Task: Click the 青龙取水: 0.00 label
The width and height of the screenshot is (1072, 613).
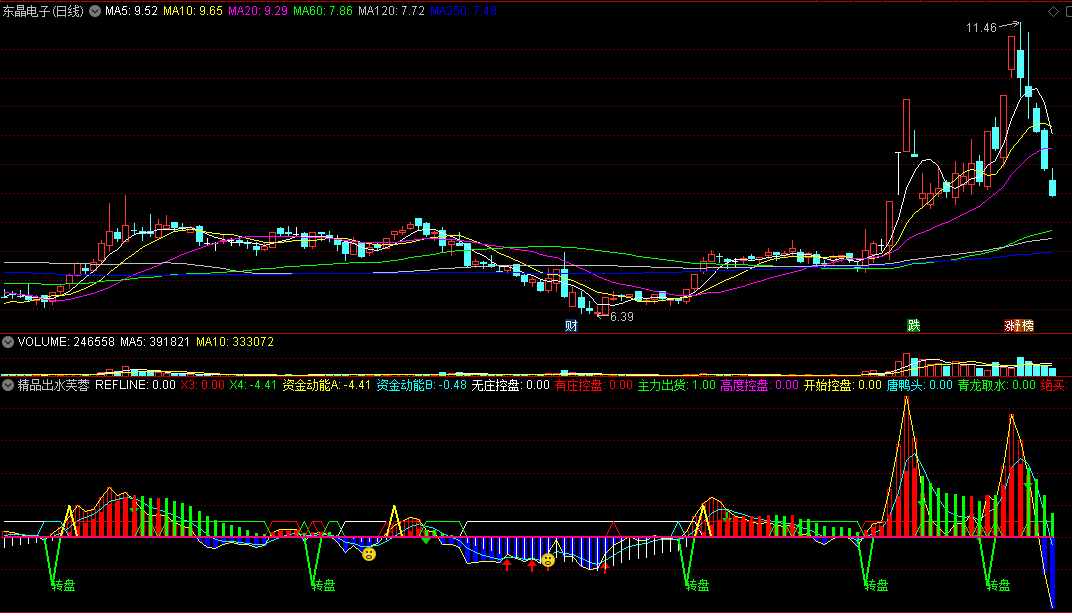Action: (x=997, y=385)
